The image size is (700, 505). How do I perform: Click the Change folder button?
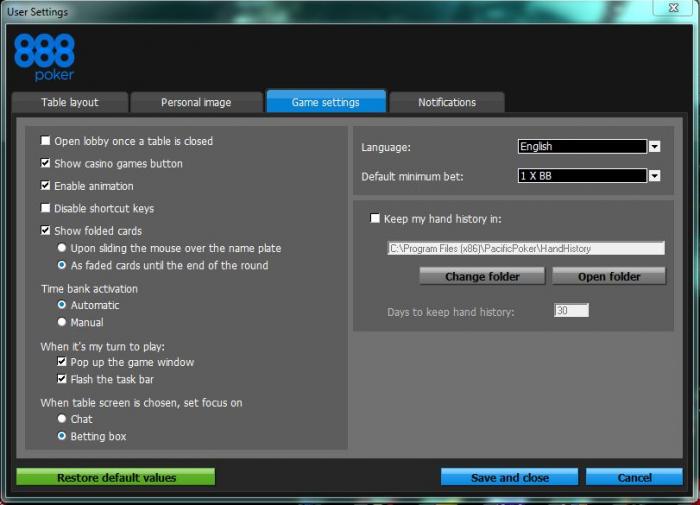[482, 276]
